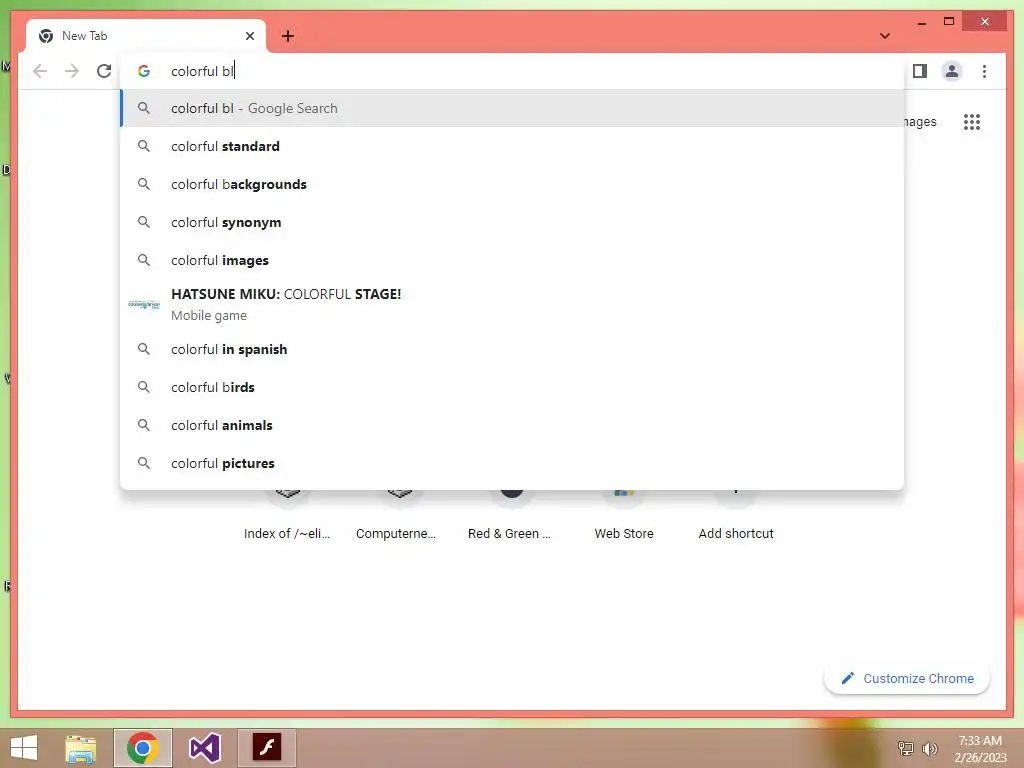Viewport: 1024px width, 768px height.
Task: Pick the 'colorful birds' suggestion
Action: 512,387
